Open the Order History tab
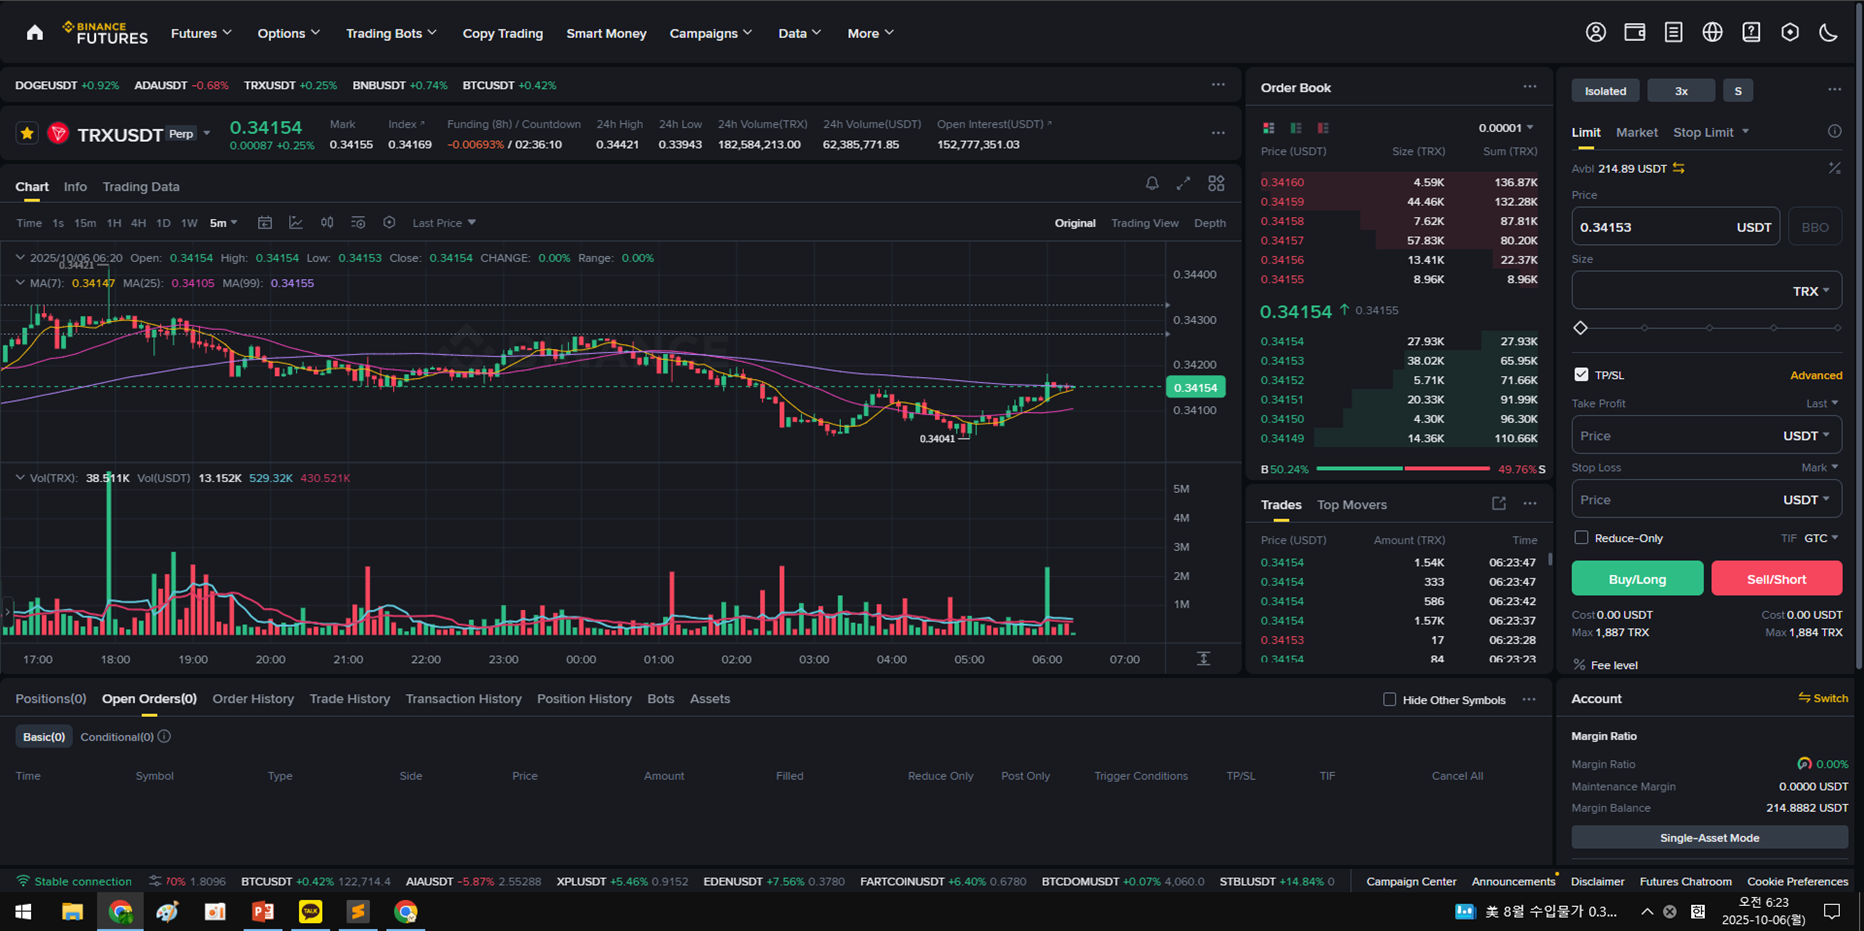 click(x=253, y=699)
